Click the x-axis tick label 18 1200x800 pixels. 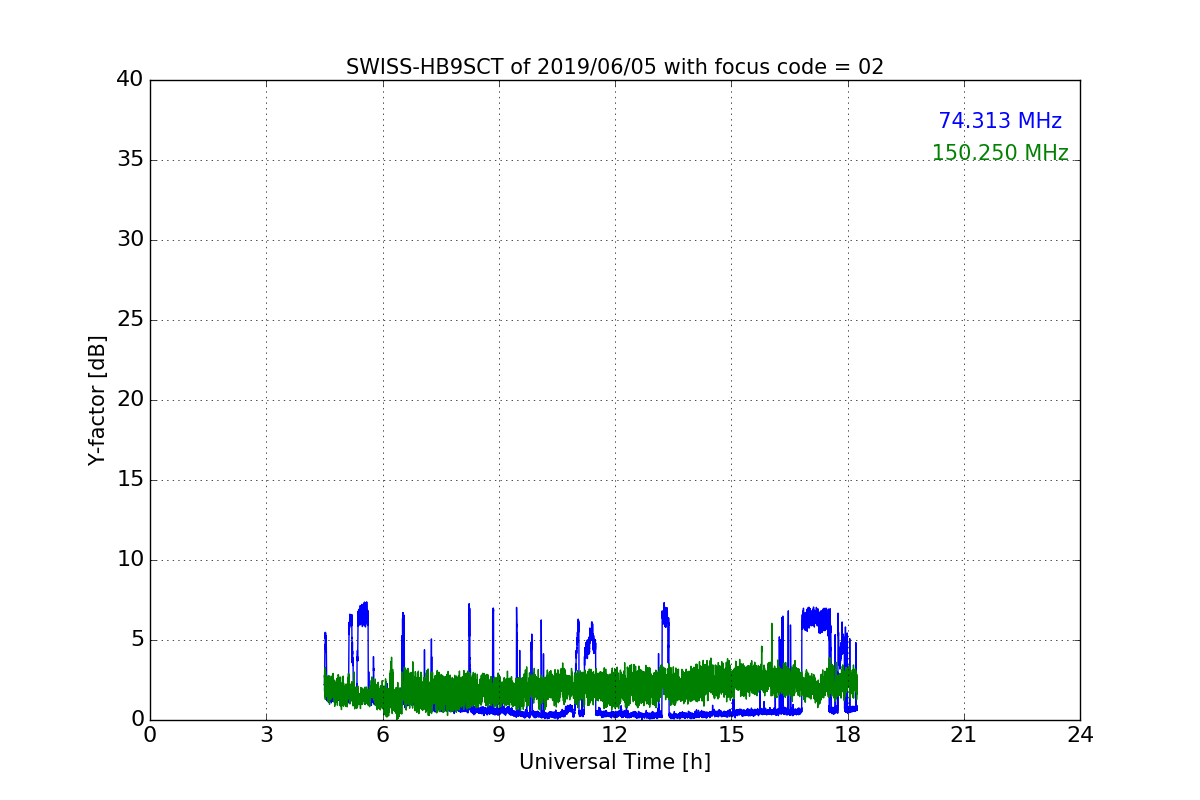(847, 735)
